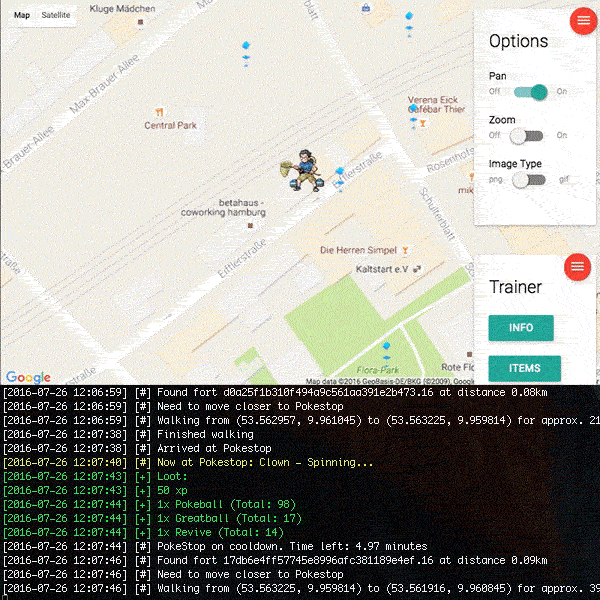The image size is (600, 600).
Task: Select the Pokestop marker right of the trainer
Action: click(341, 177)
